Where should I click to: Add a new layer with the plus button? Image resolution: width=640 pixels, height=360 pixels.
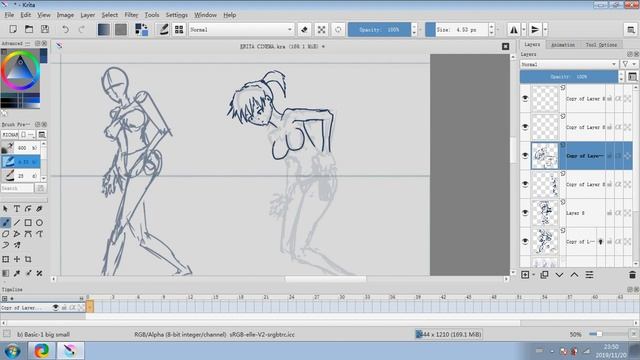pyautogui.click(x=525, y=275)
